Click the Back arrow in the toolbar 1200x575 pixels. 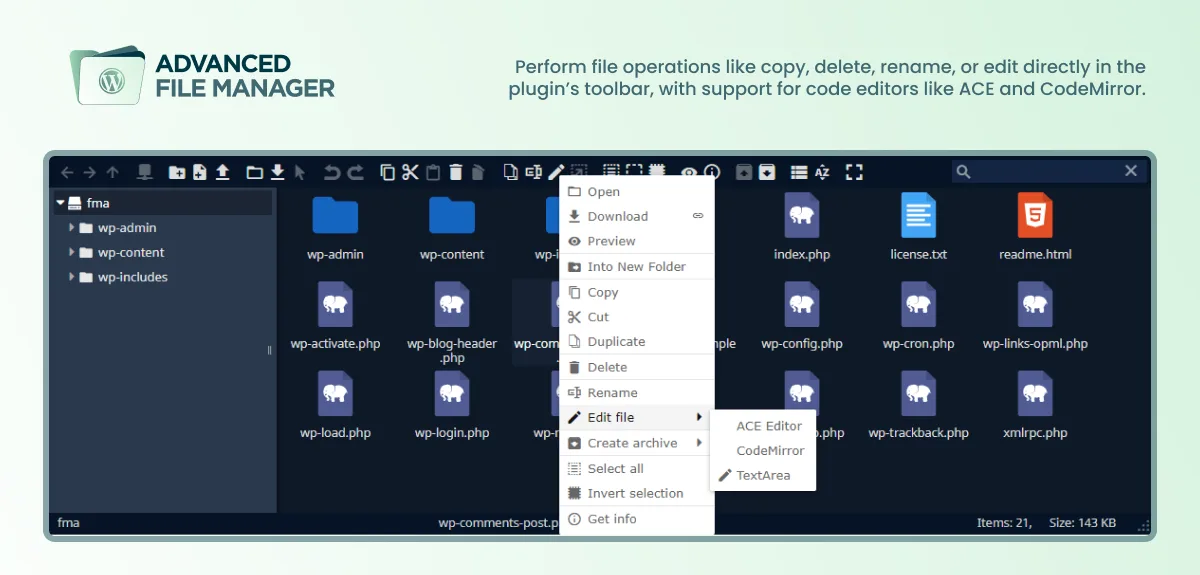coord(67,172)
